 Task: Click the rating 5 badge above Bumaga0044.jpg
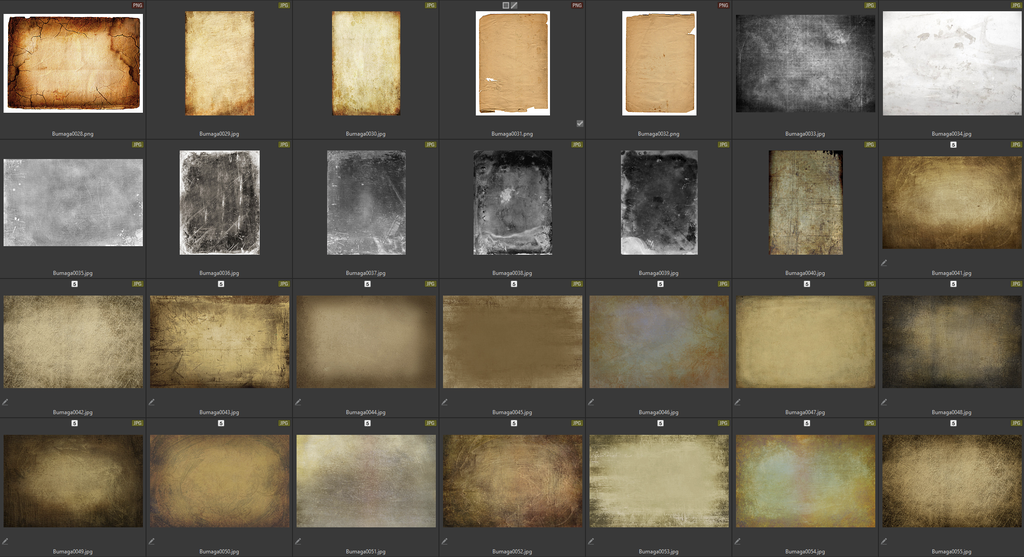pos(367,284)
